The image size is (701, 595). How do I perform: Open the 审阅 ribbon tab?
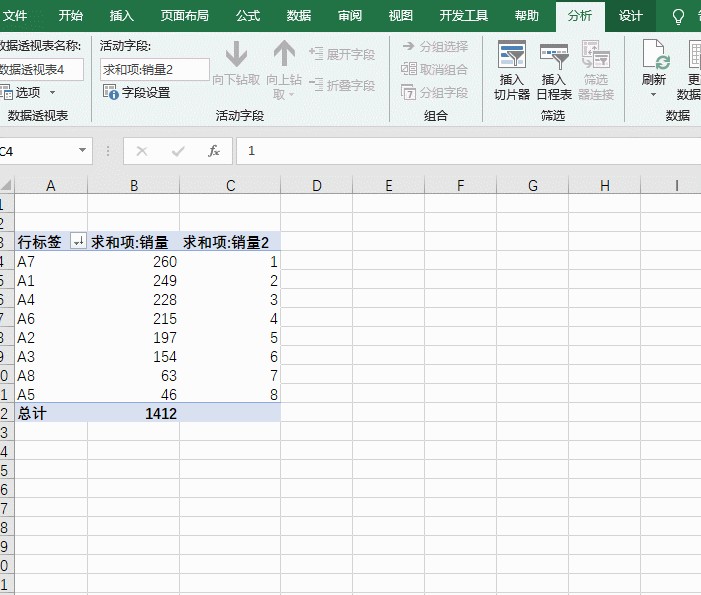(350, 16)
